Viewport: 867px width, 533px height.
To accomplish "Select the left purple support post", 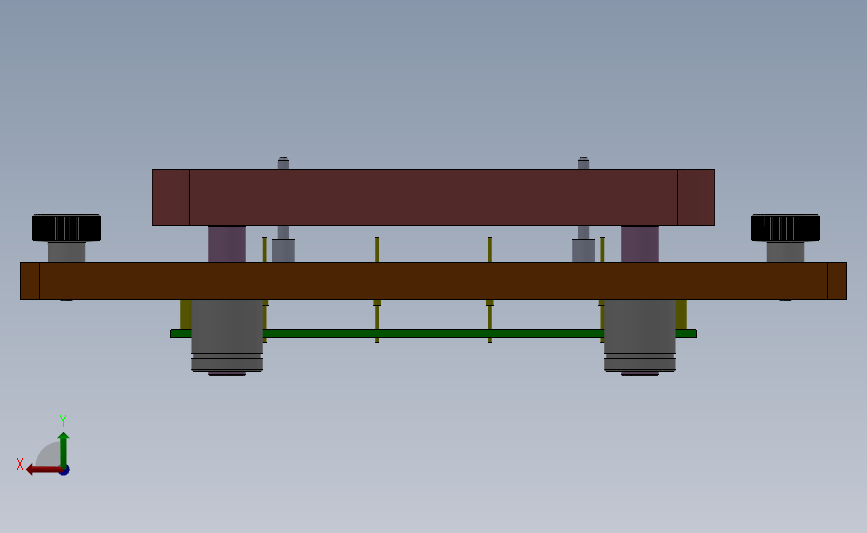I will pyautogui.click(x=227, y=244).
